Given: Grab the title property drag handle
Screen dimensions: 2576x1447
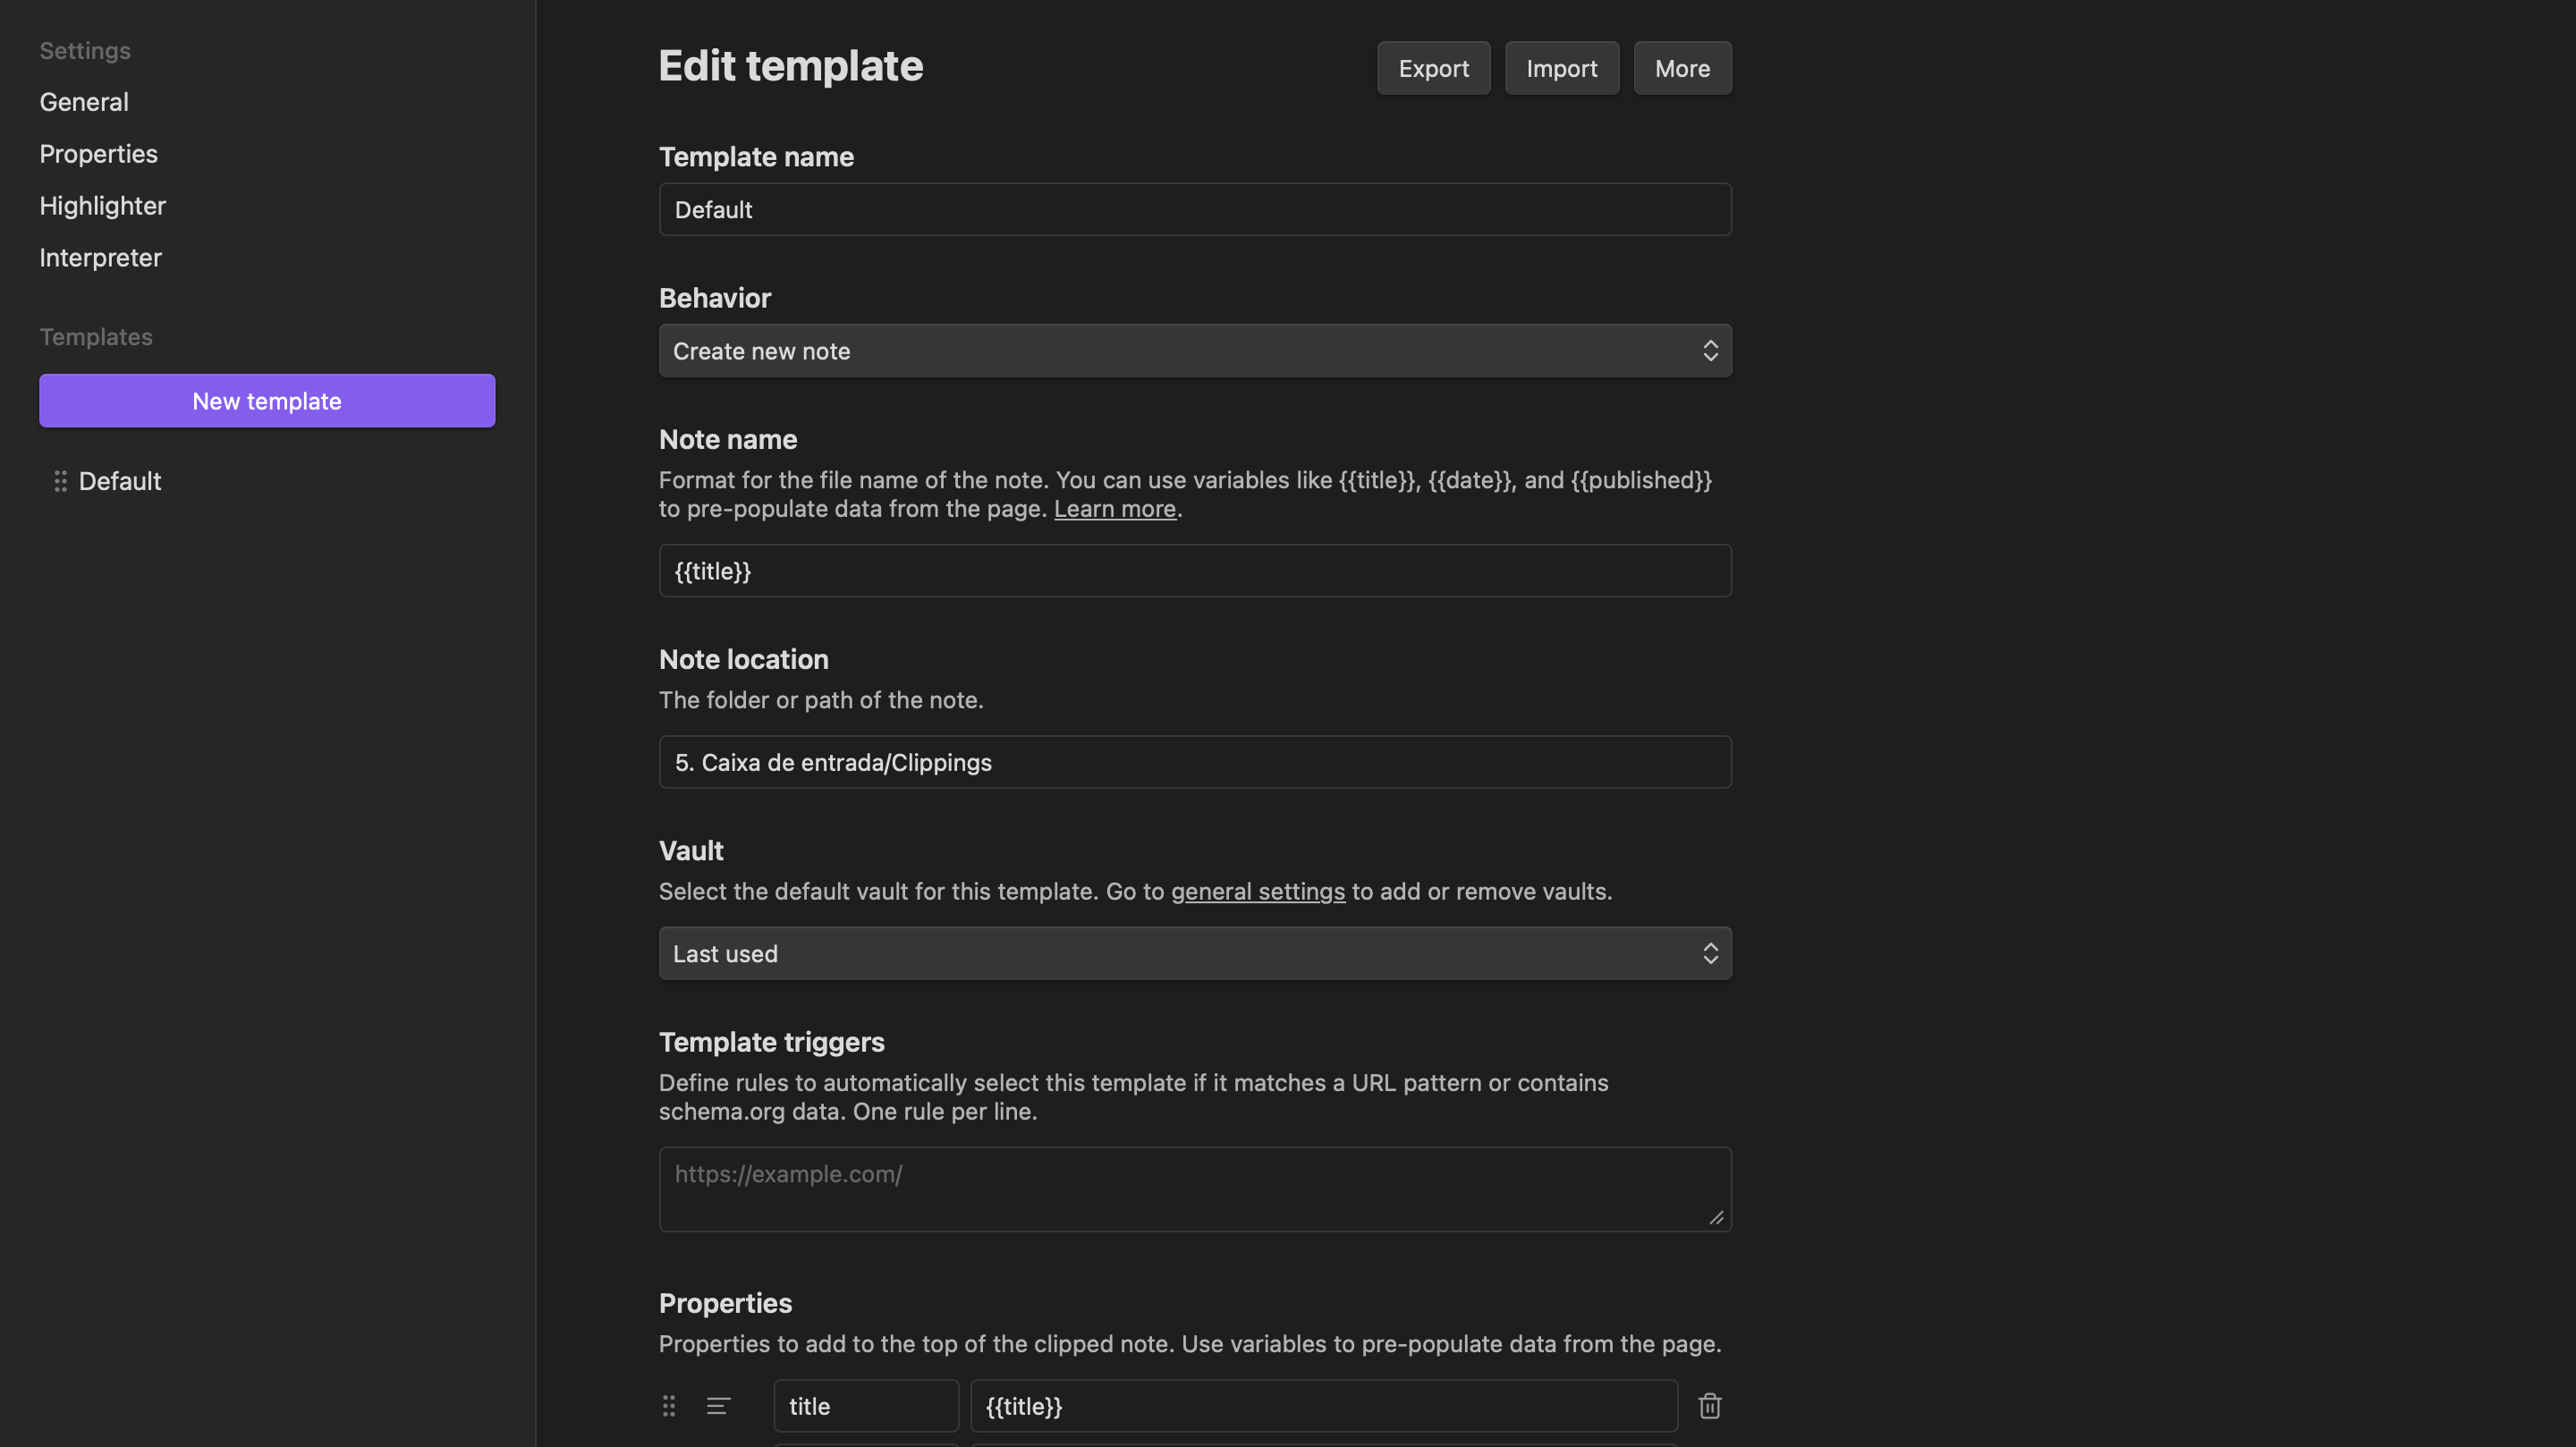Looking at the screenshot, I should (669, 1405).
